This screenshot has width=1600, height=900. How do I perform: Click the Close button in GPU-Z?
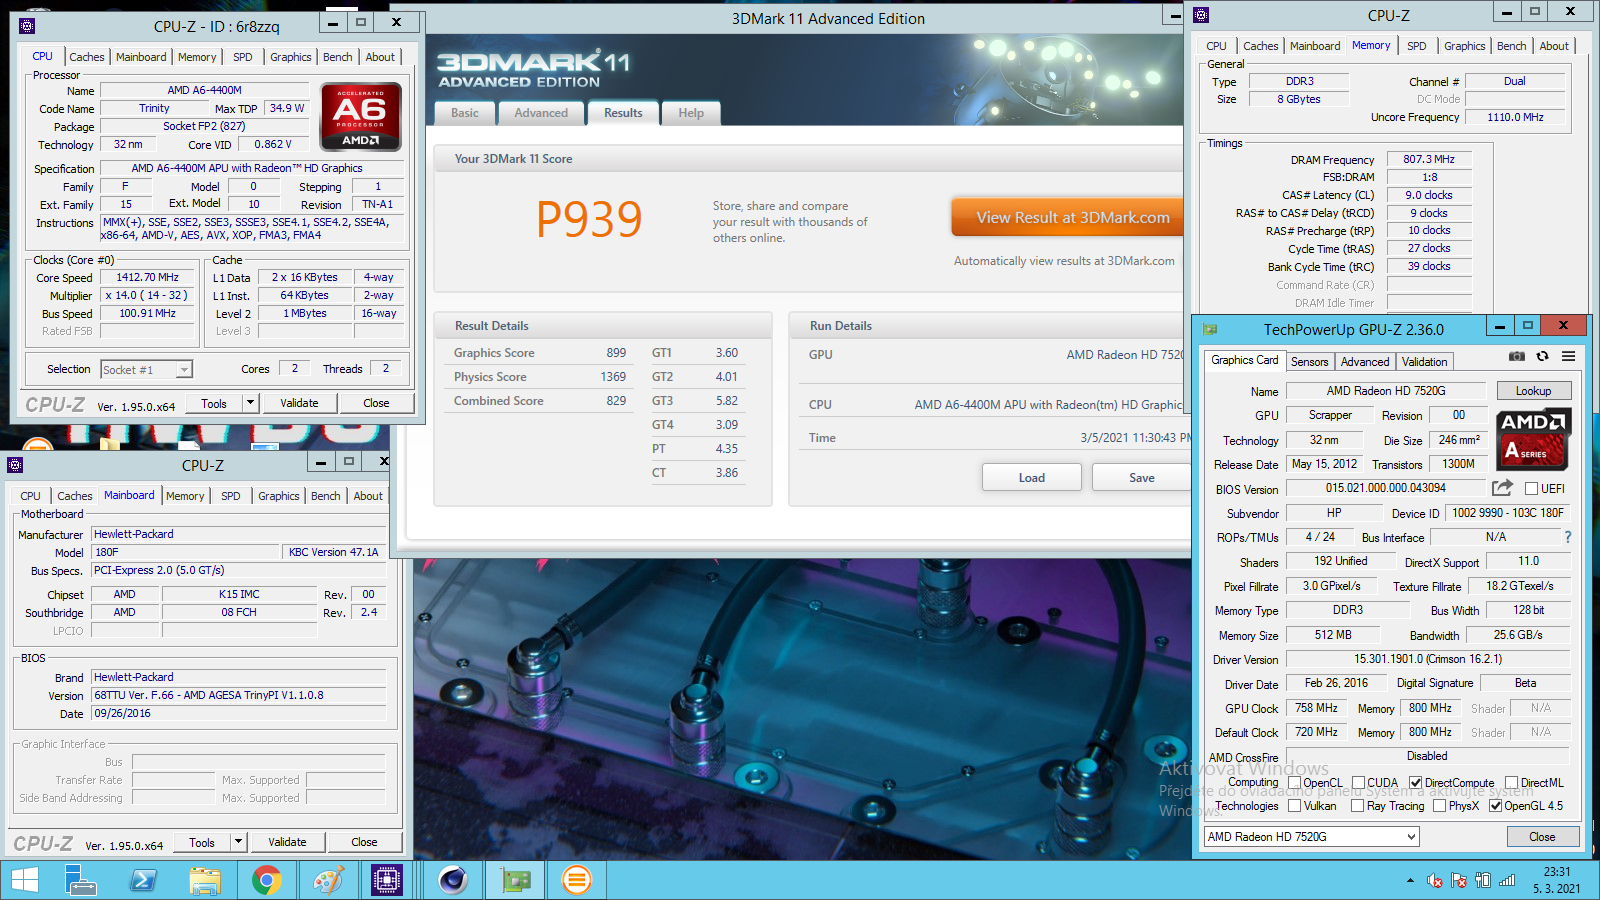(1542, 837)
